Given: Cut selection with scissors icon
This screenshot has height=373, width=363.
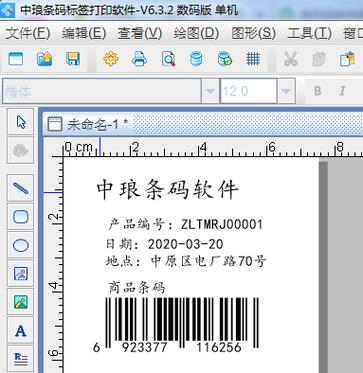Looking at the screenshot, I should click(x=291, y=59).
